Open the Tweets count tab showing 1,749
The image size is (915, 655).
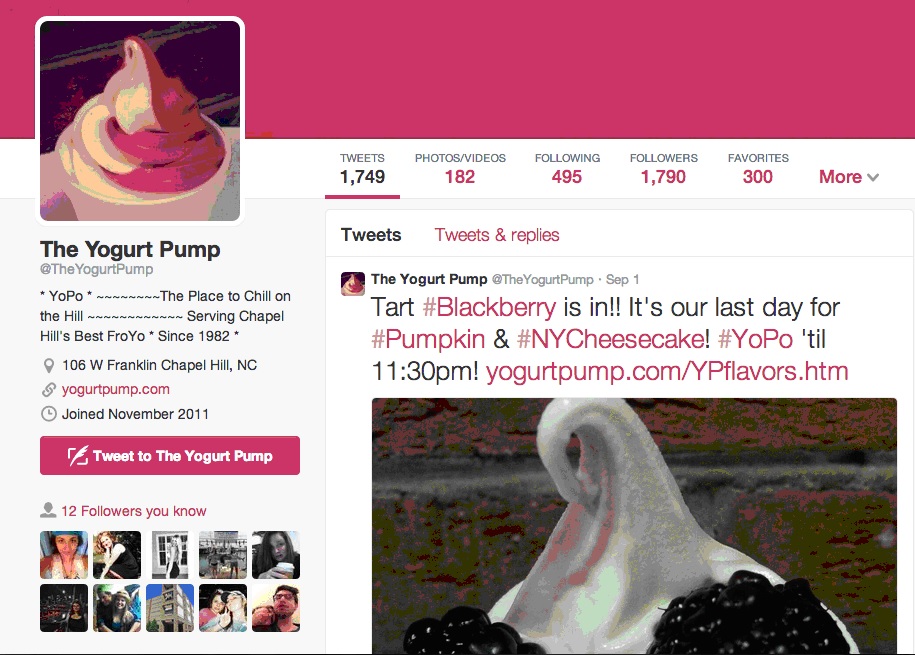[362, 170]
